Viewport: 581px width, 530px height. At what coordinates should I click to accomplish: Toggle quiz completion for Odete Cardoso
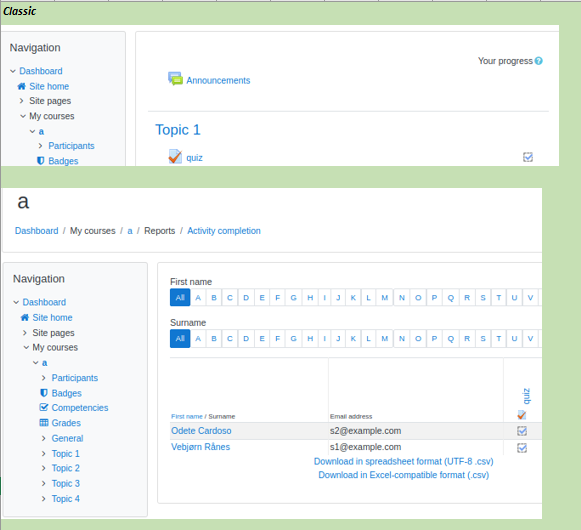pos(522,431)
